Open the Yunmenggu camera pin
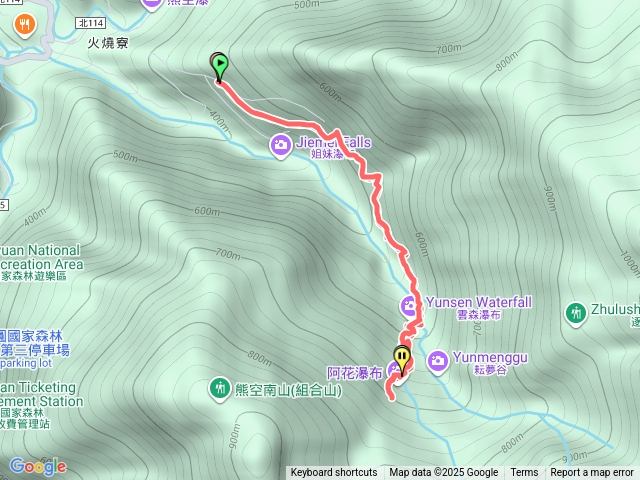Image resolution: width=640 pixels, height=480 pixels. (438, 362)
